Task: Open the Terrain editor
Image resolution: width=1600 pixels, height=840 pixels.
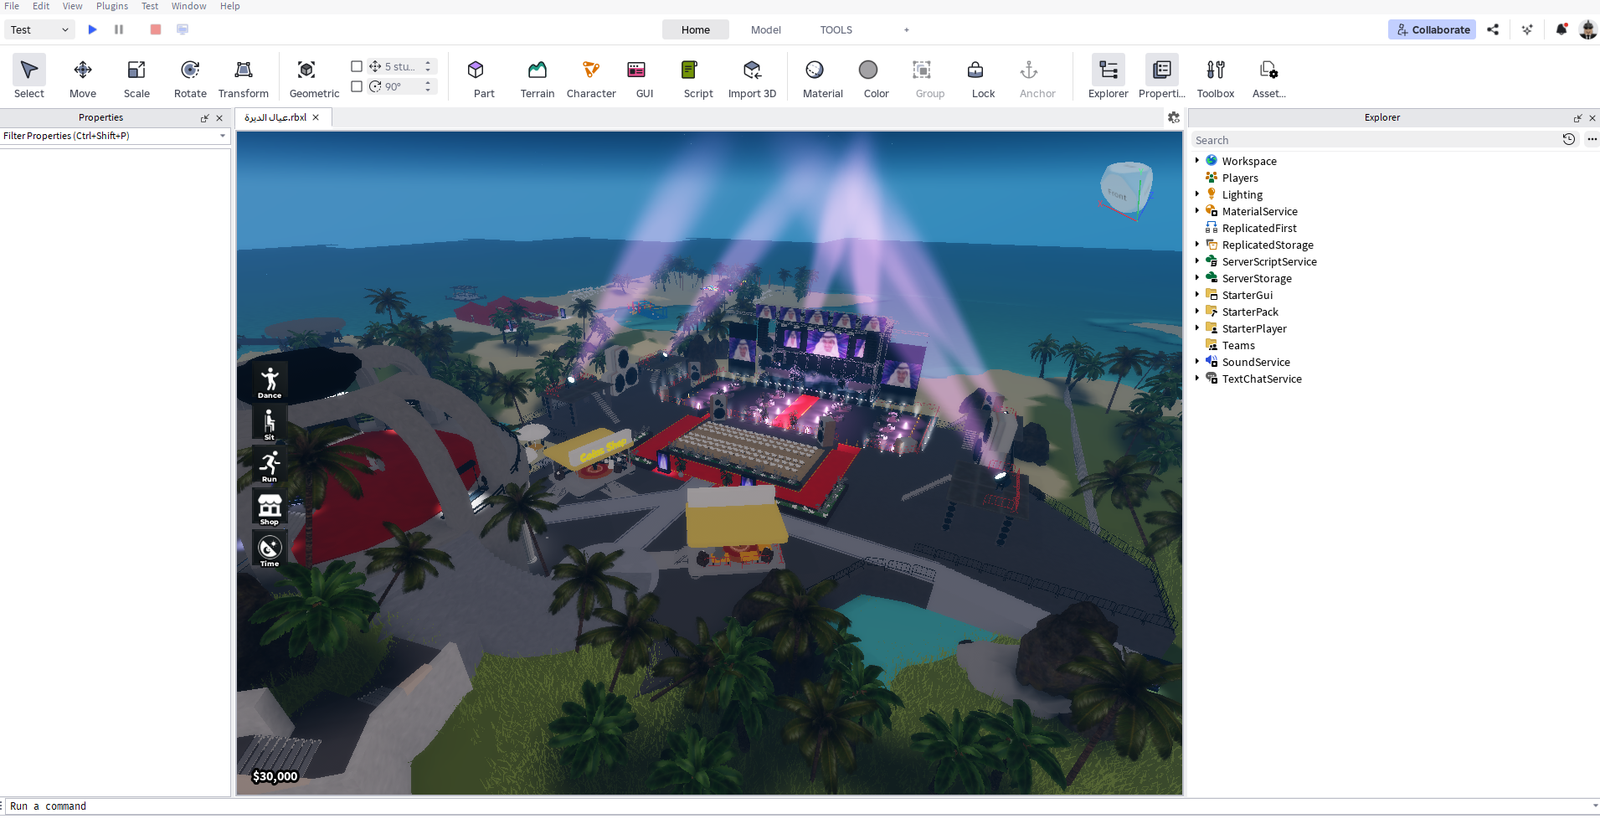Action: pos(537,77)
